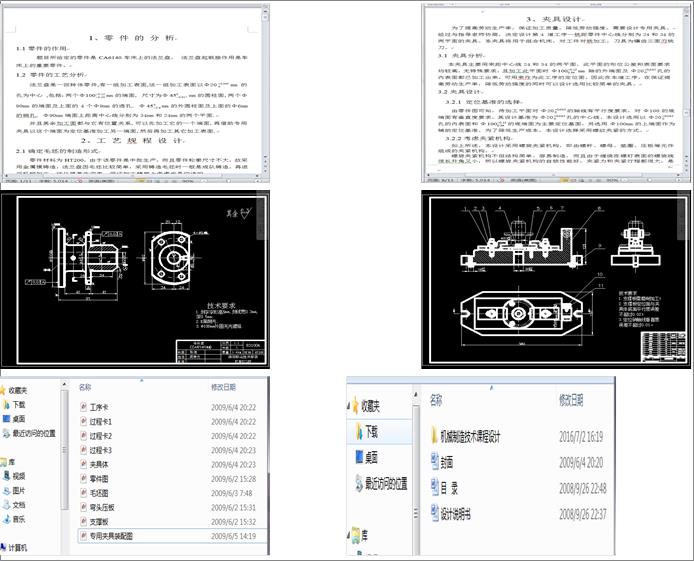
Task: Select 库 in left explorer sidebar
Action: click(x=8, y=462)
